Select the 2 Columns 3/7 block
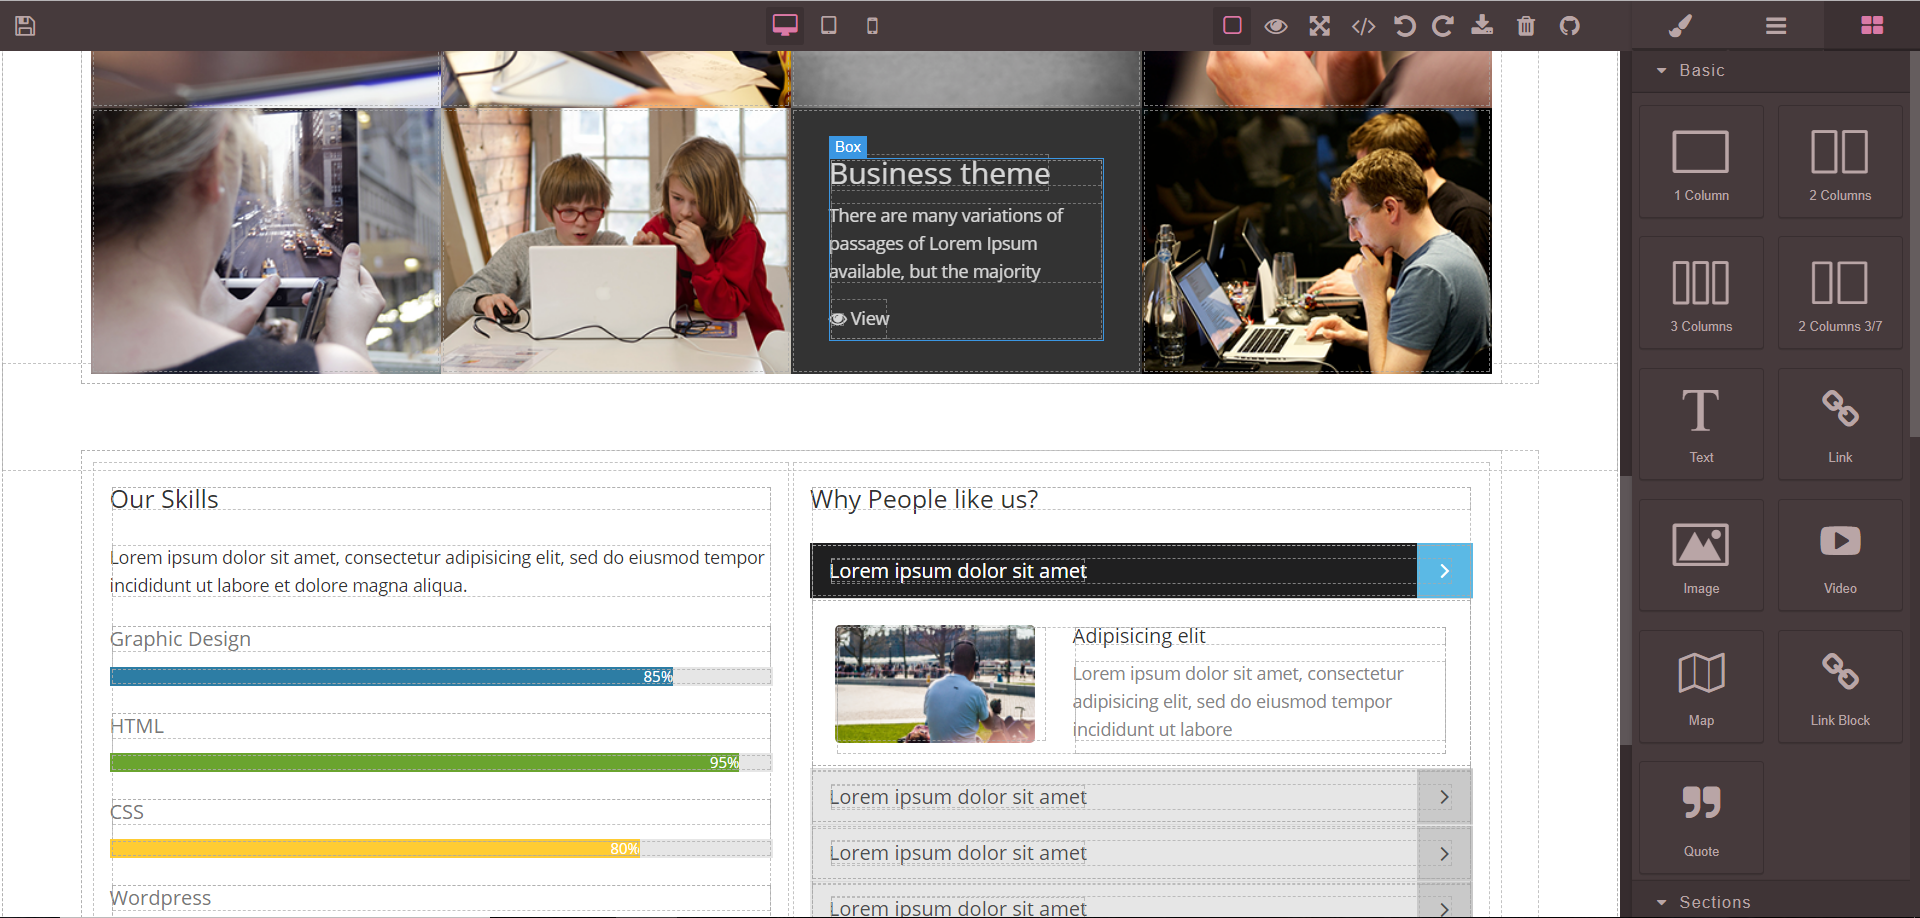This screenshot has height=918, width=1920. (1840, 293)
